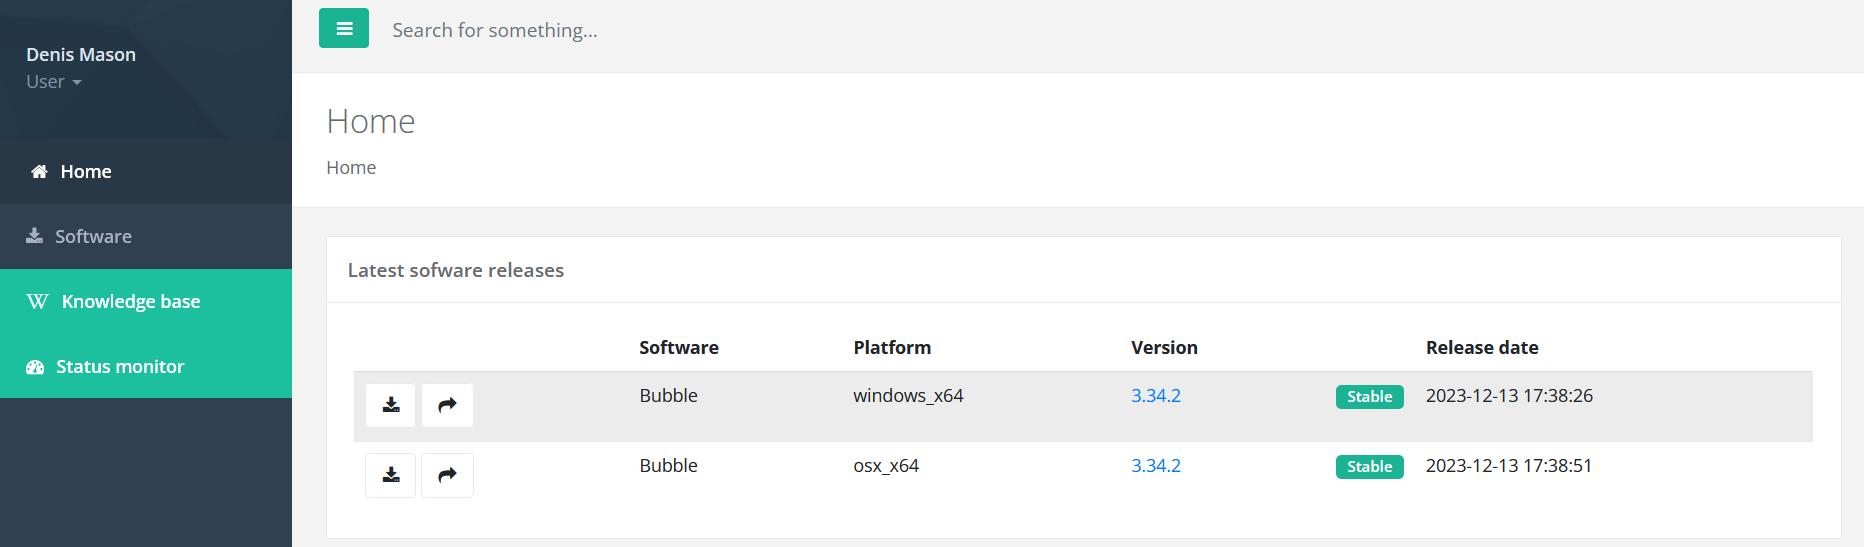Screen dimensions: 1864x547
Task: Click the Stable badge in windows_x64 row
Action: point(1369,397)
